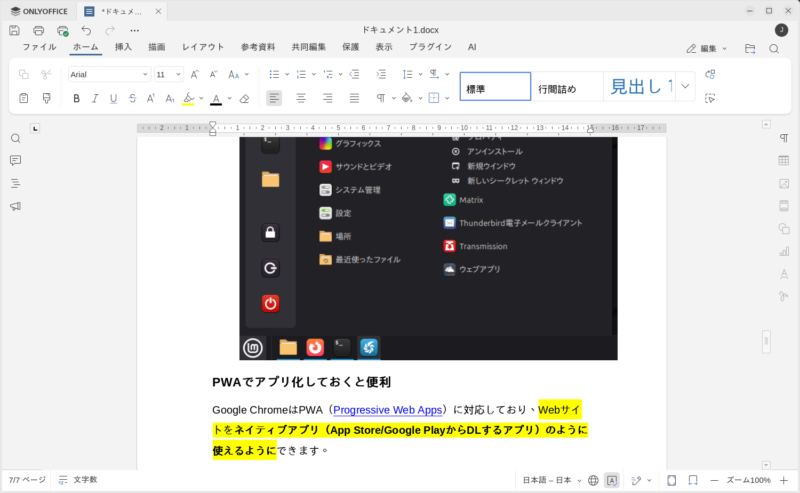
Task: Switch to the 挿入 tab
Action: click(x=123, y=47)
